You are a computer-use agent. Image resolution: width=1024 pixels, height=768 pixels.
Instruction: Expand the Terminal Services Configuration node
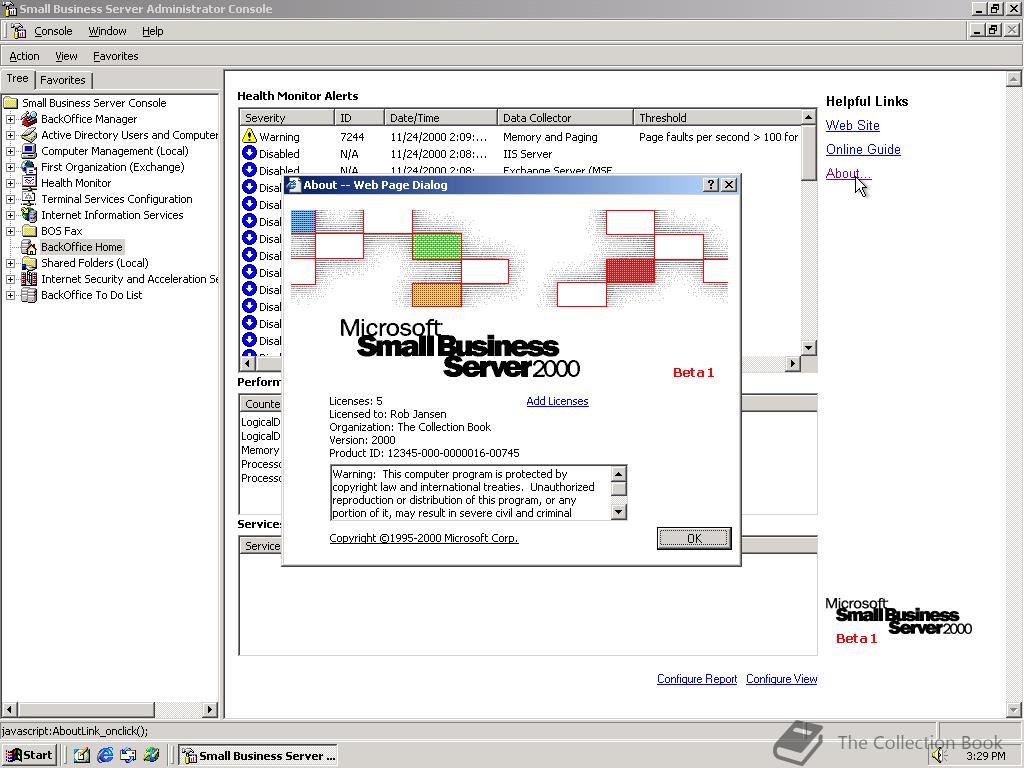click(x=10, y=199)
